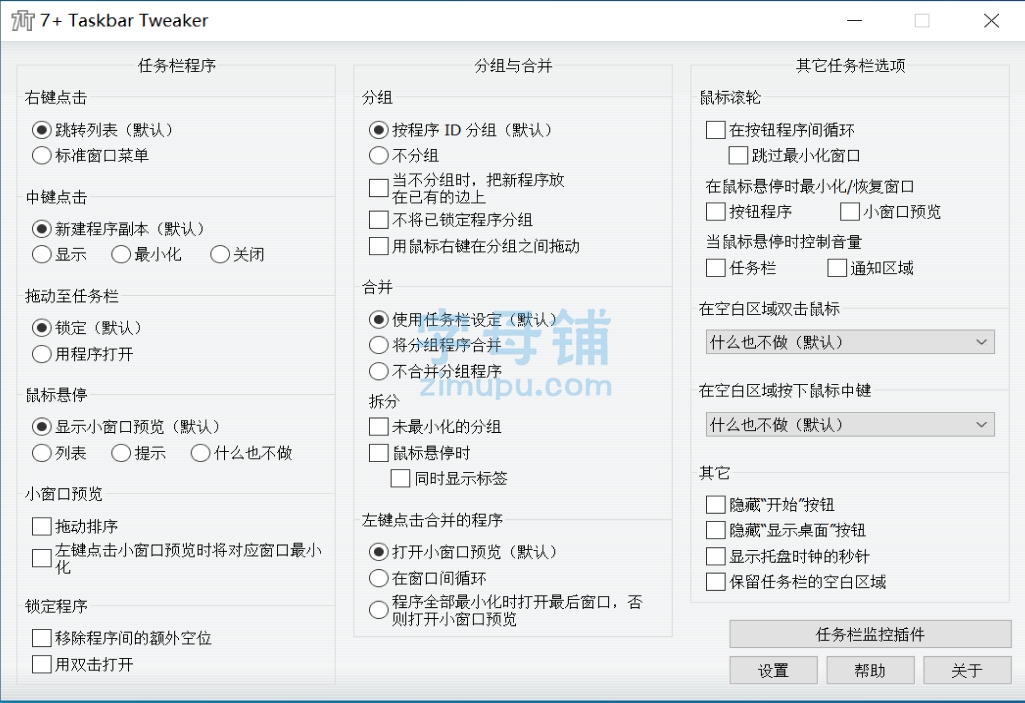Select 按程序 ID 分组（默认）

pyautogui.click(x=378, y=130)
